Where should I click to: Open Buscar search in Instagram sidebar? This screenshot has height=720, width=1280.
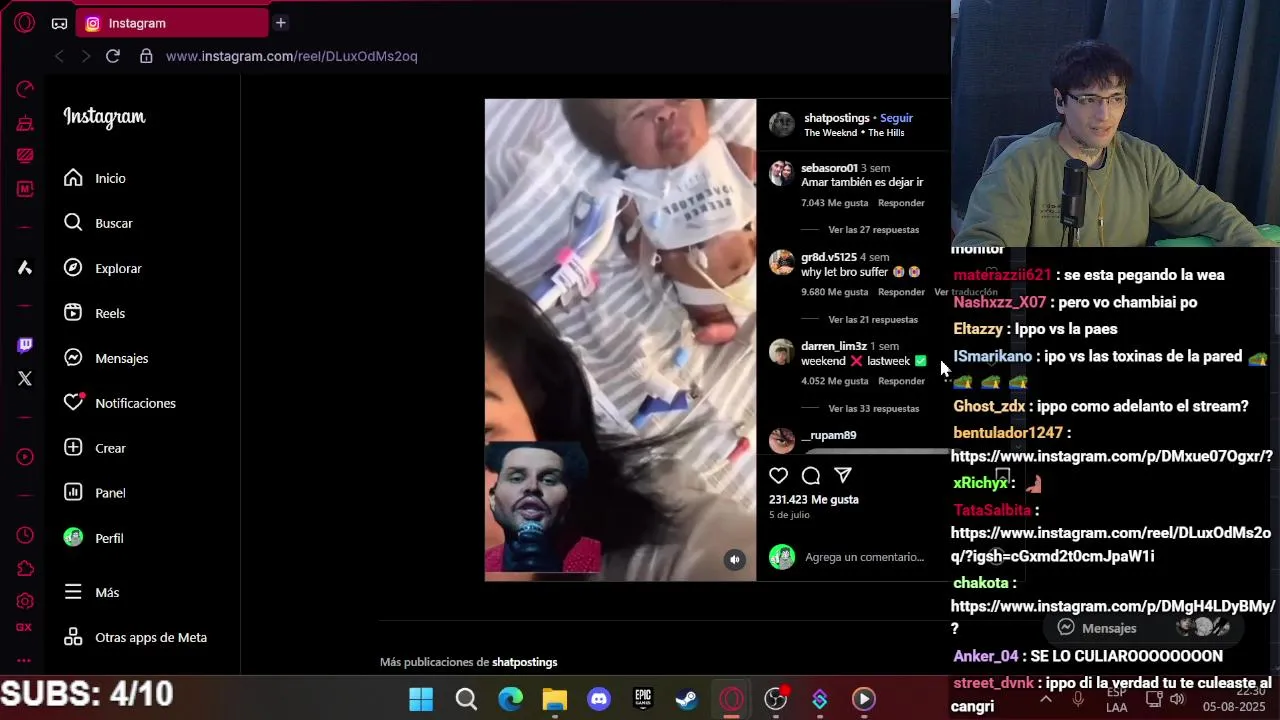pyautogui.click(x=73, y=223)
